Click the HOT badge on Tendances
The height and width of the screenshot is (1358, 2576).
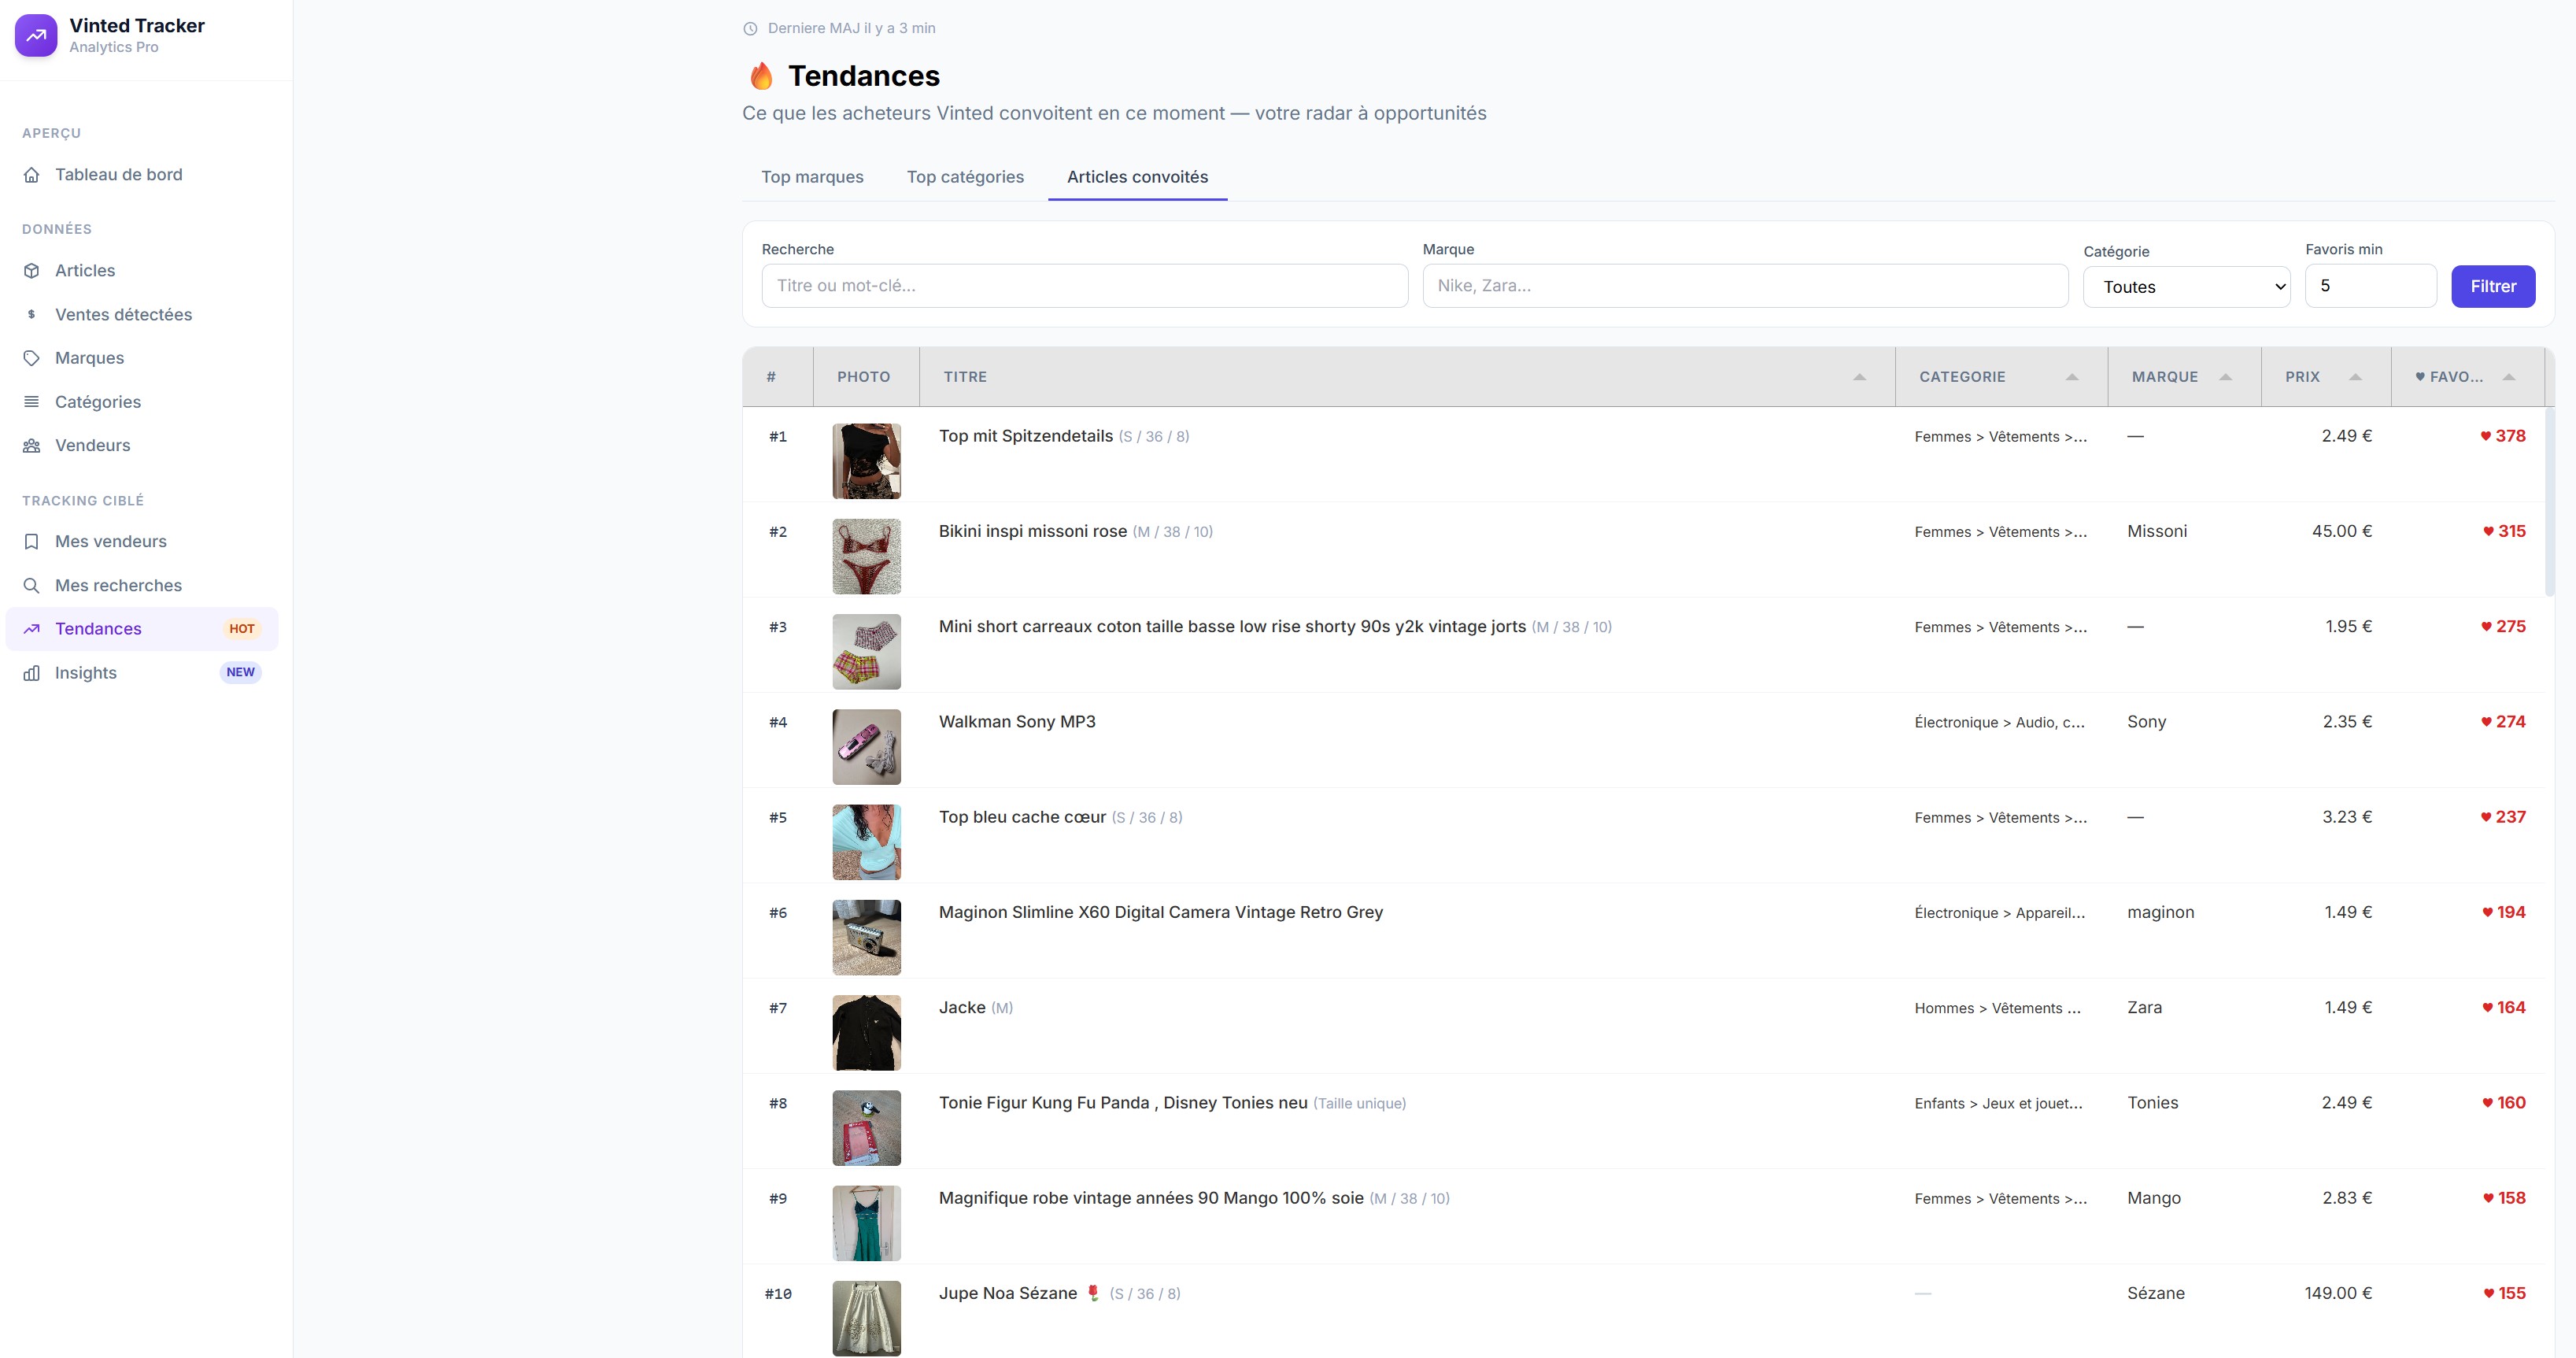click(242, 629)
